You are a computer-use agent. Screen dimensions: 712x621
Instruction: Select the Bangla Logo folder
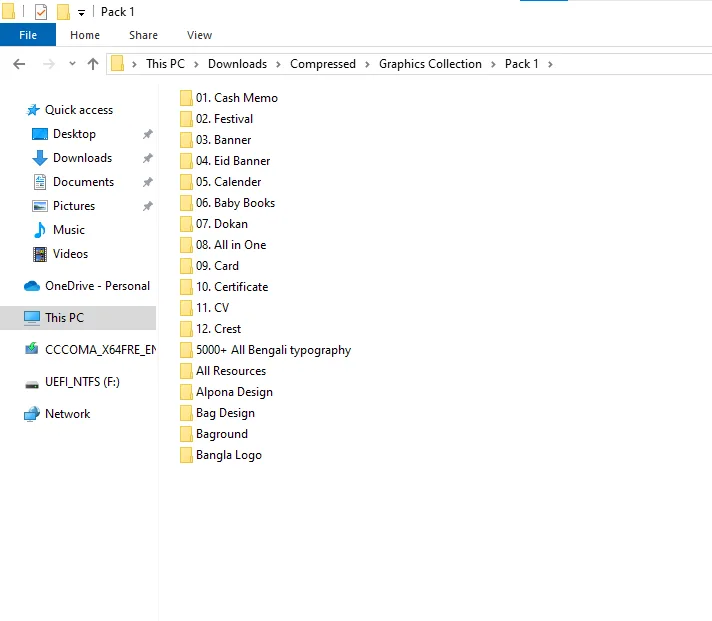pyautogui.click(x=228, y=455)
